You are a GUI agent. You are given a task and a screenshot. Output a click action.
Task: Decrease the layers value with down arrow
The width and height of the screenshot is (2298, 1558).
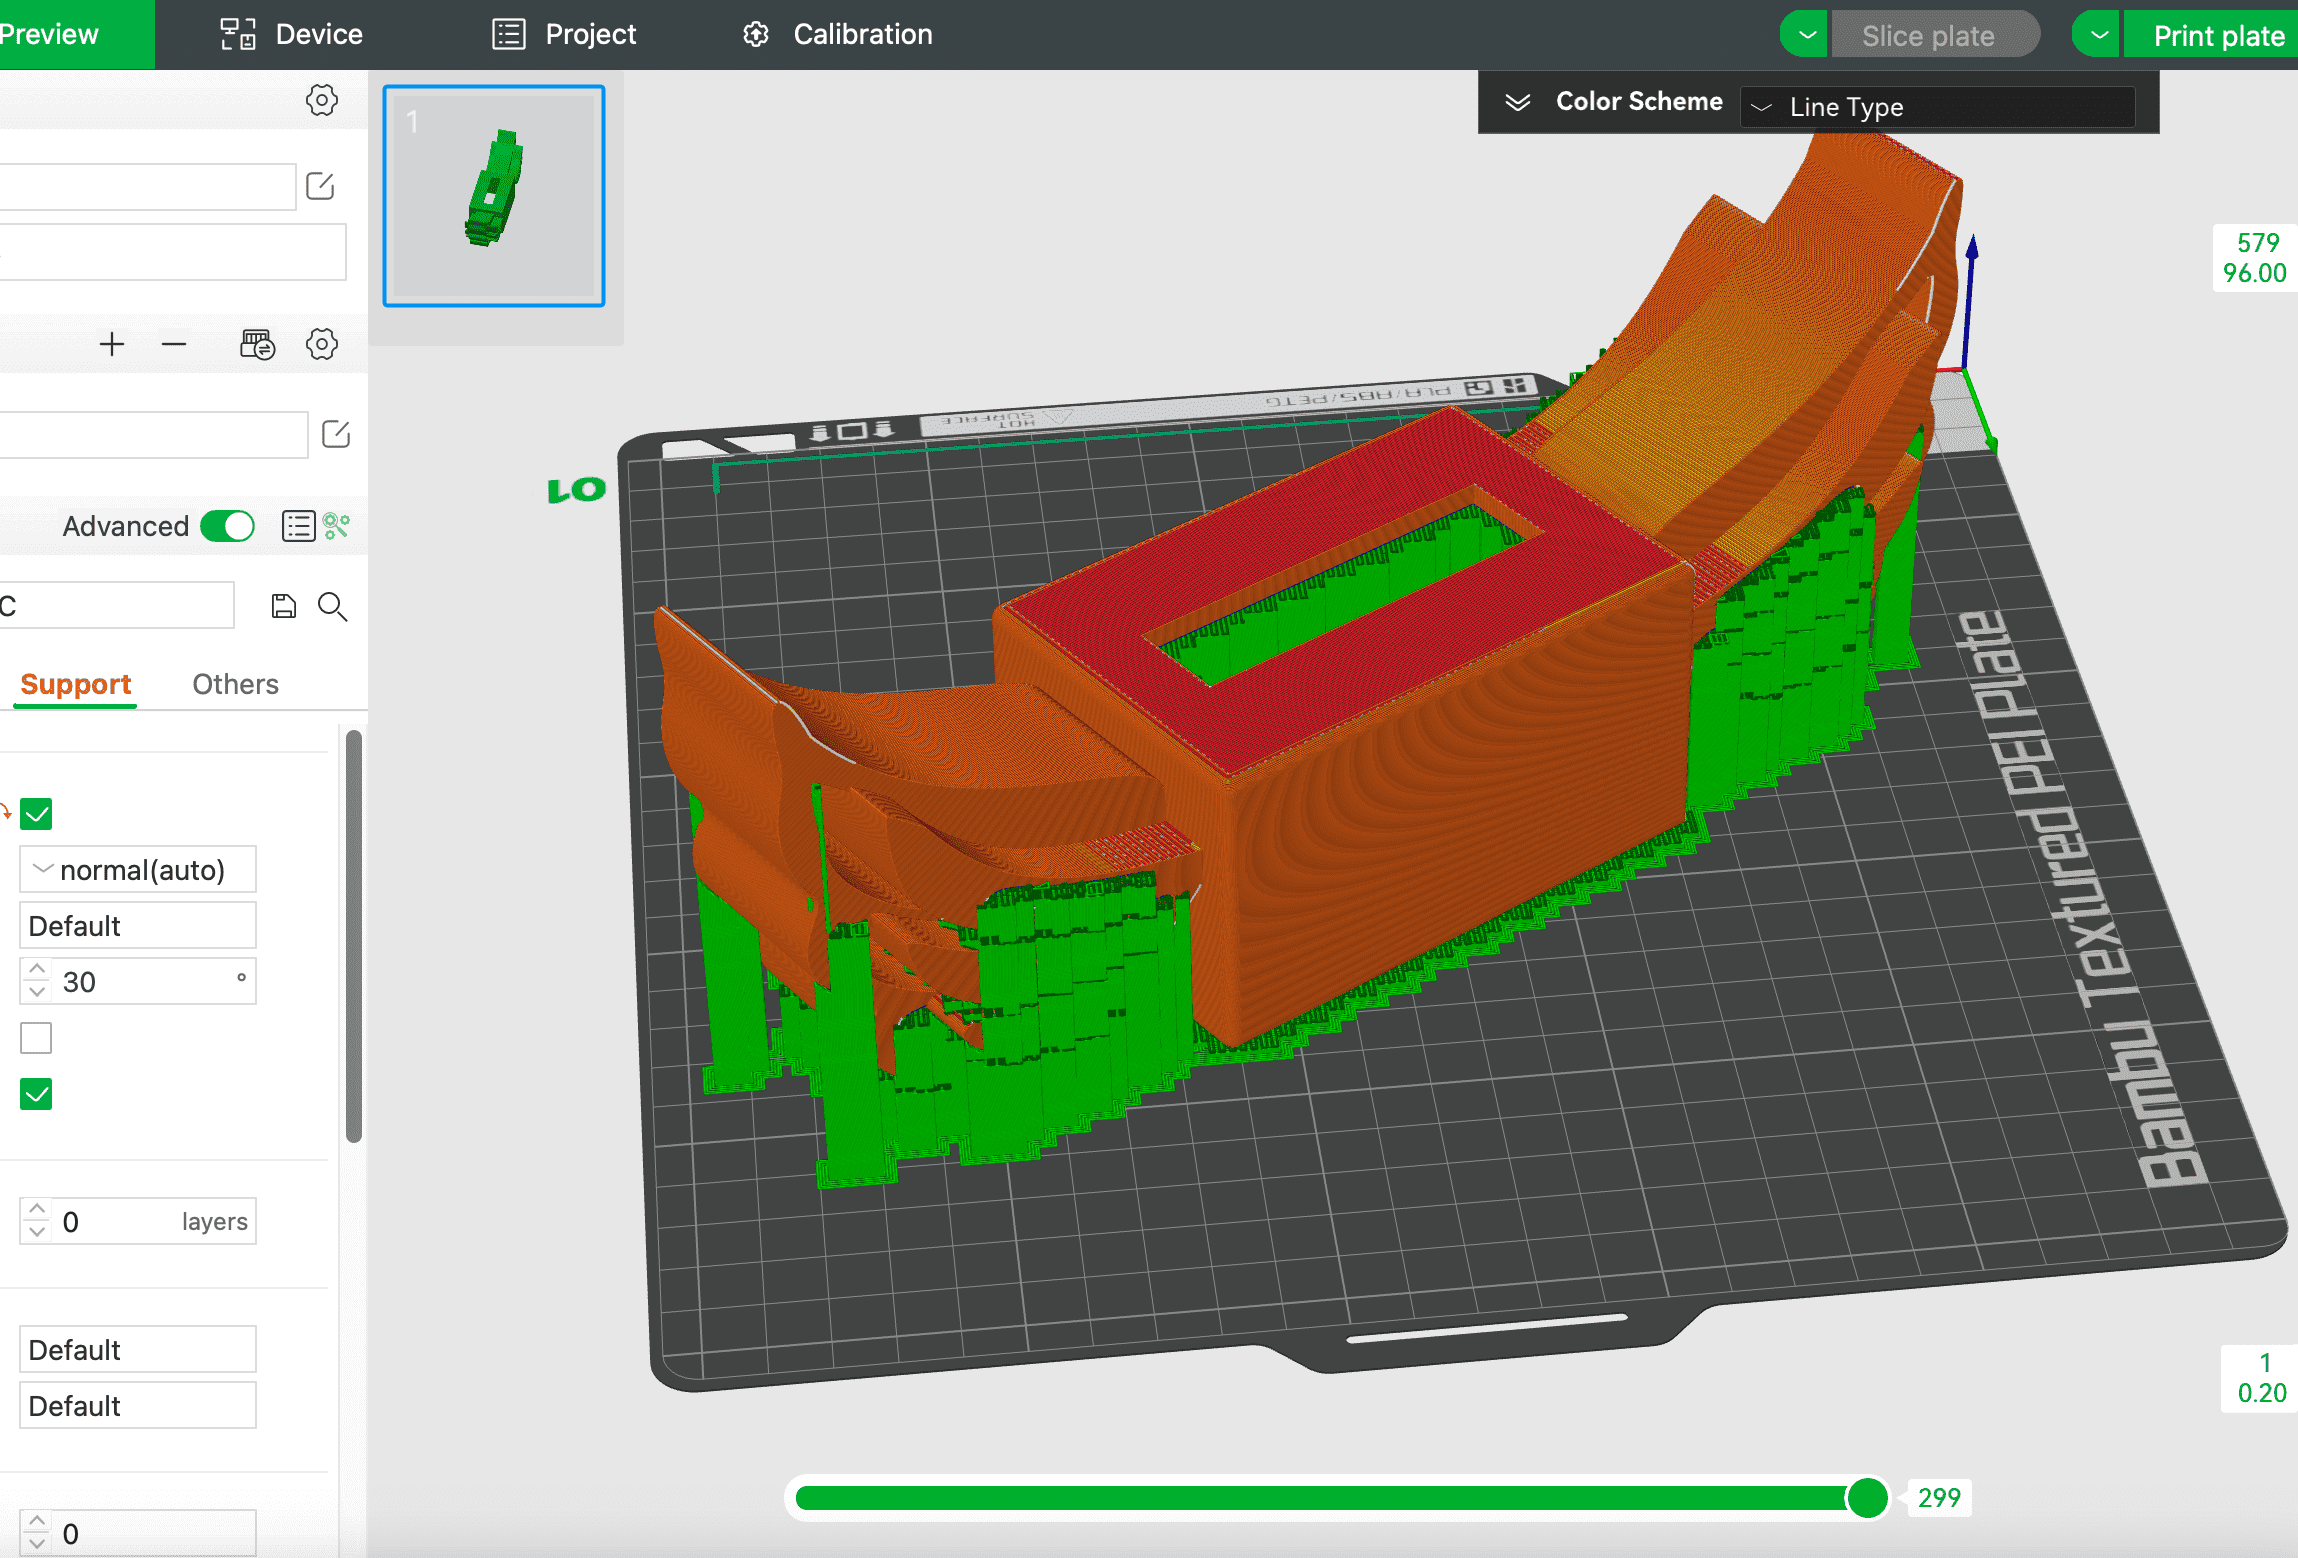[x=37, y=1232]
